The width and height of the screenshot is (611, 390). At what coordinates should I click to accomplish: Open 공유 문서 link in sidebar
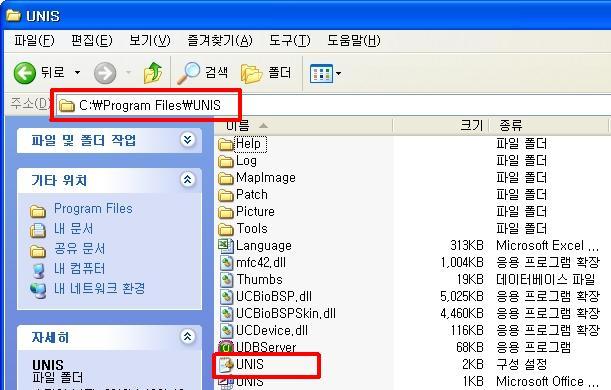coord(79,249)
